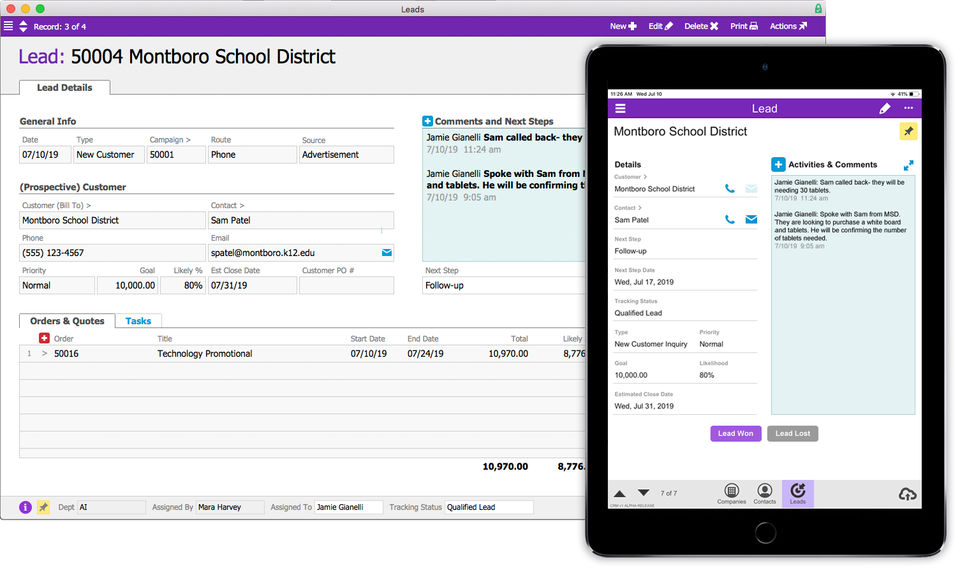
Task: Add new comment with blue plus icon
Action: click(x=427, y=121)
